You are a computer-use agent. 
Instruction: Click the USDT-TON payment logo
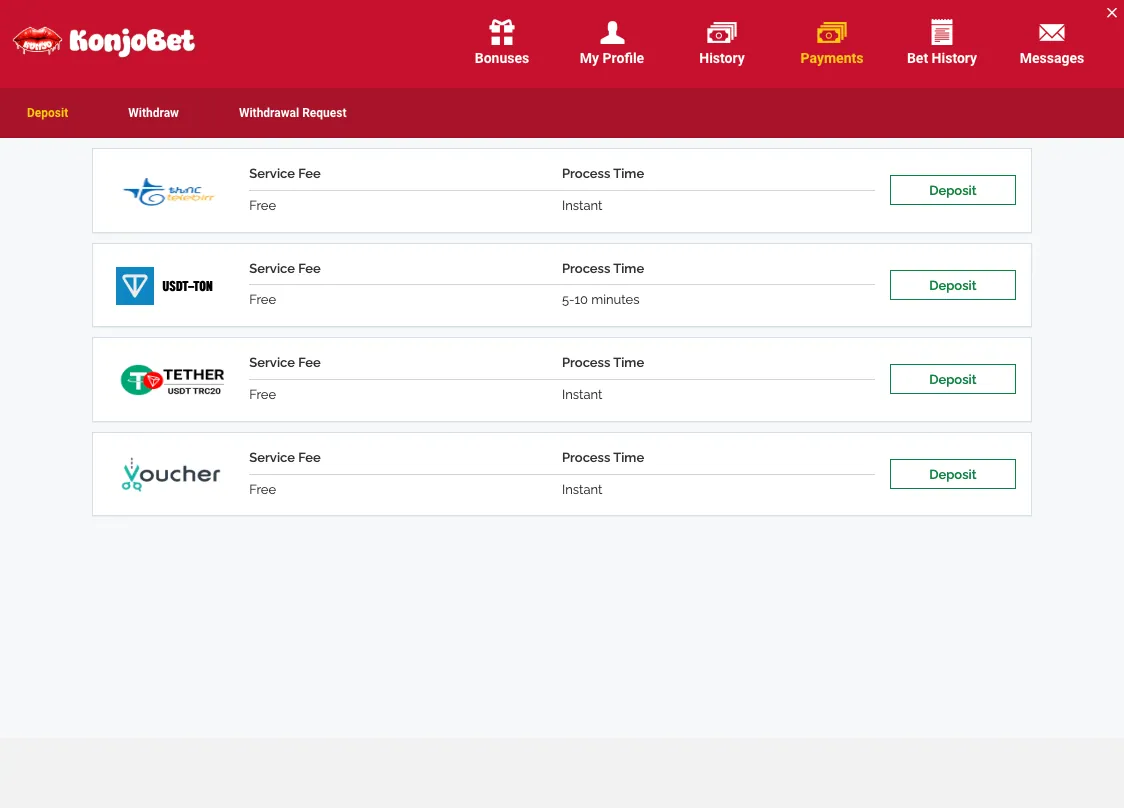tap(165, 286)
